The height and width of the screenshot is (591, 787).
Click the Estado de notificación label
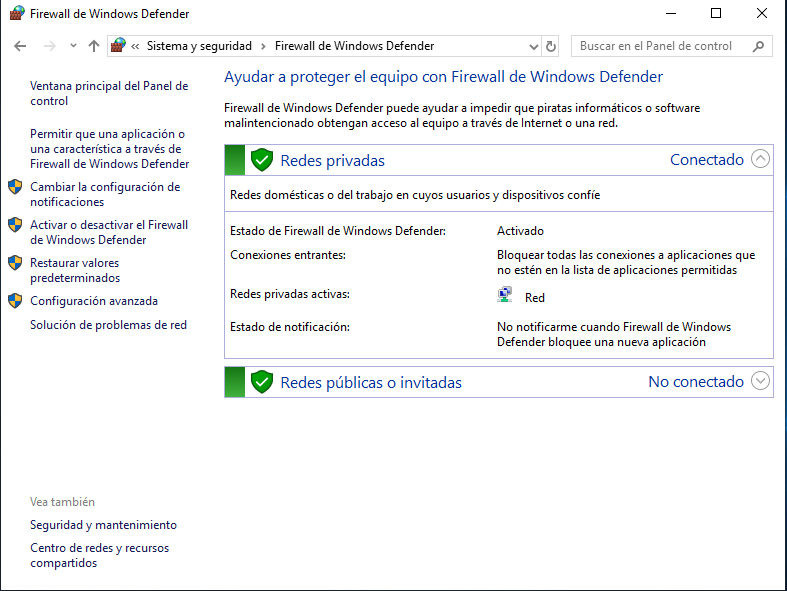(290, 327)
